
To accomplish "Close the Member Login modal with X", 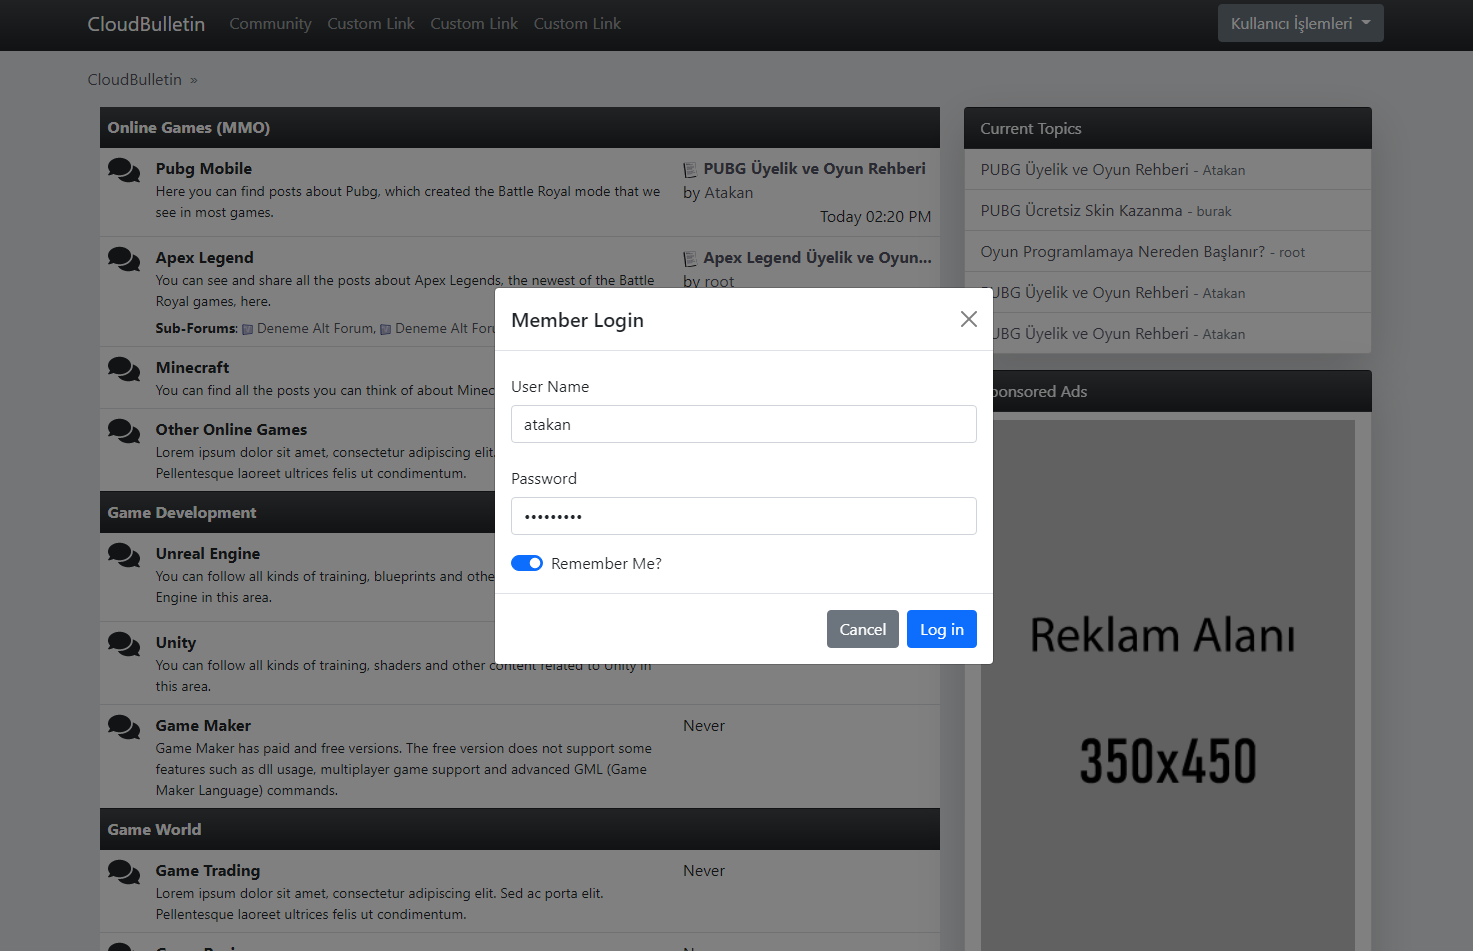I will pos(968,319).
